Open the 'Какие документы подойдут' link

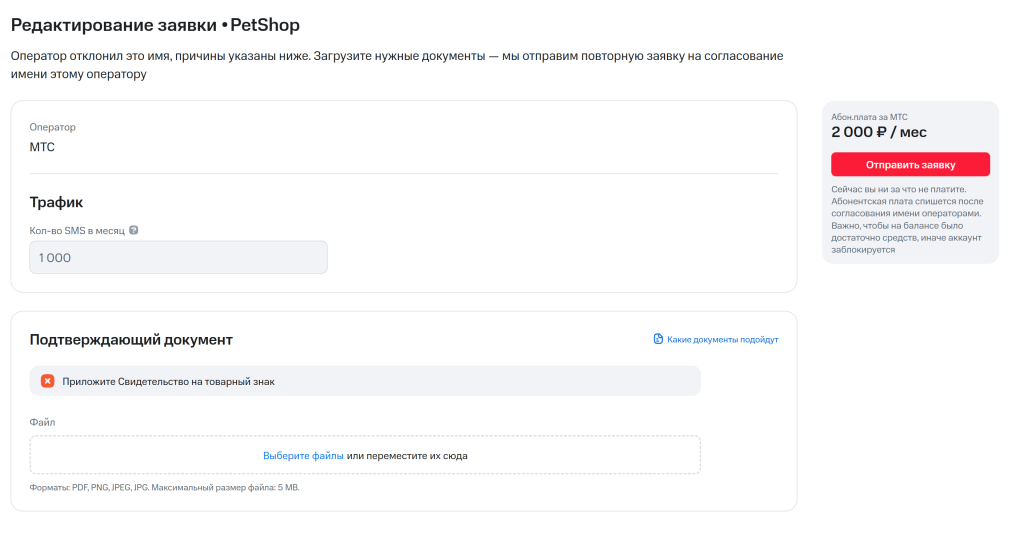pyautogui.click(x=722, y=339)
